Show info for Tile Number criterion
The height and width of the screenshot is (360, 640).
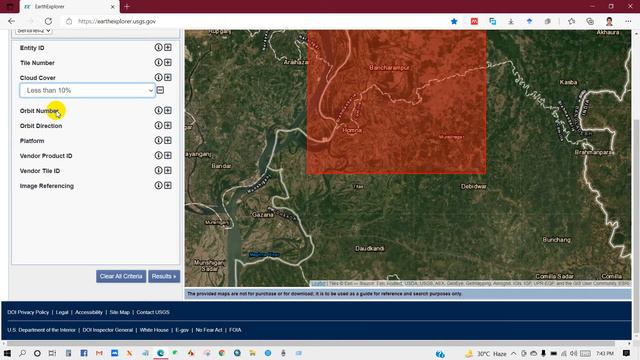coord(158,62)
